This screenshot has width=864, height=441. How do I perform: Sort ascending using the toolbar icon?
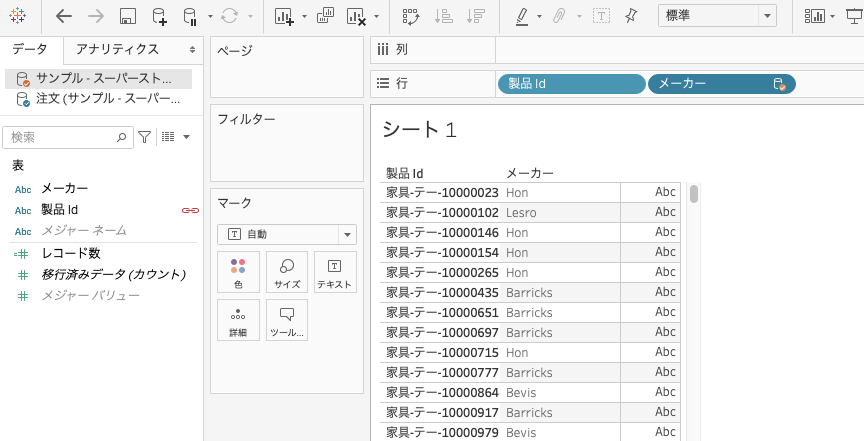(x=443, y=17)
